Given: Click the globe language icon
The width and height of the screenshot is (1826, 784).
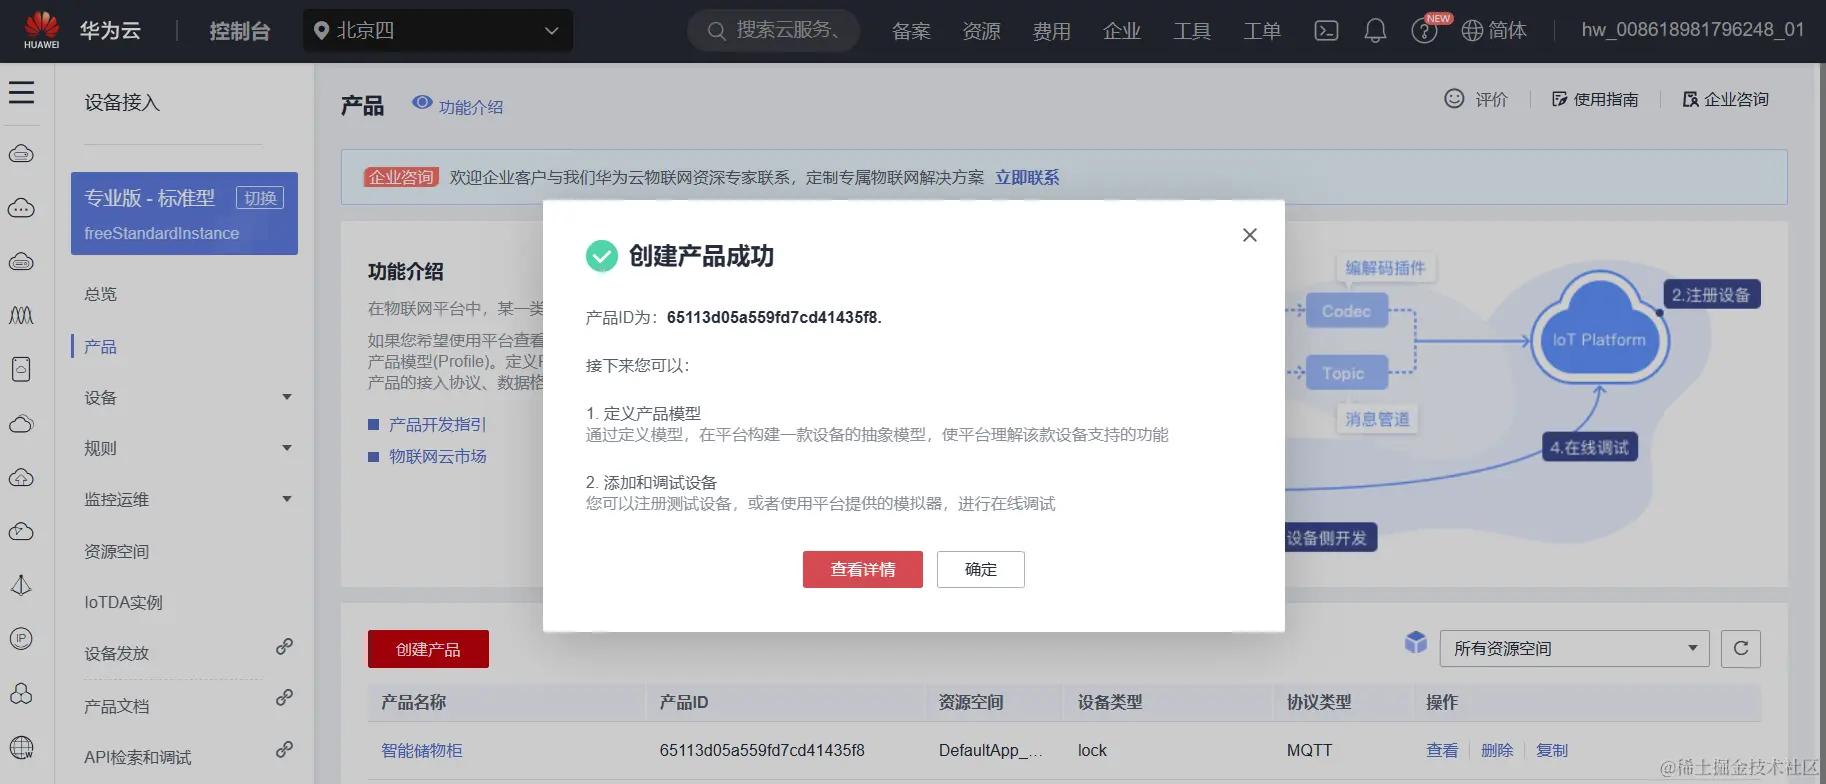Looking at the screenshot, I should click(1472, 31).
